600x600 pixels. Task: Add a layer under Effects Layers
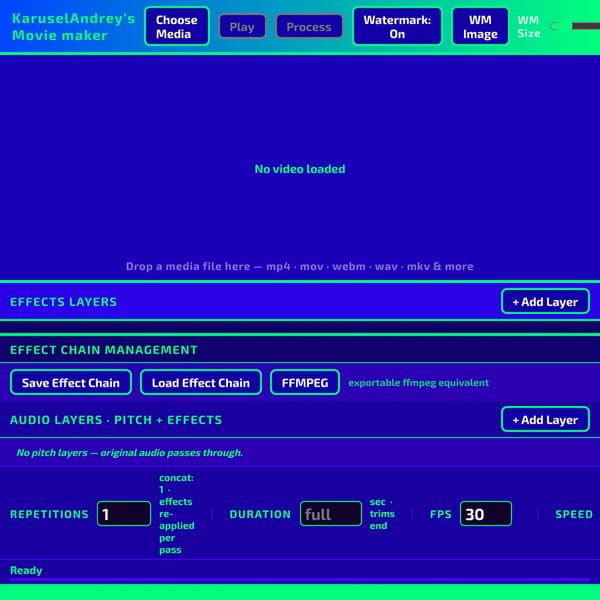click(x=545, y=302)
